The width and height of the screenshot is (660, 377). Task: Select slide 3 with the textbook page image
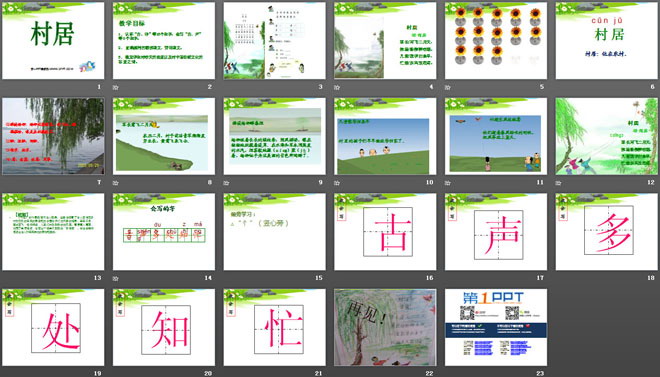pos(274,41)
